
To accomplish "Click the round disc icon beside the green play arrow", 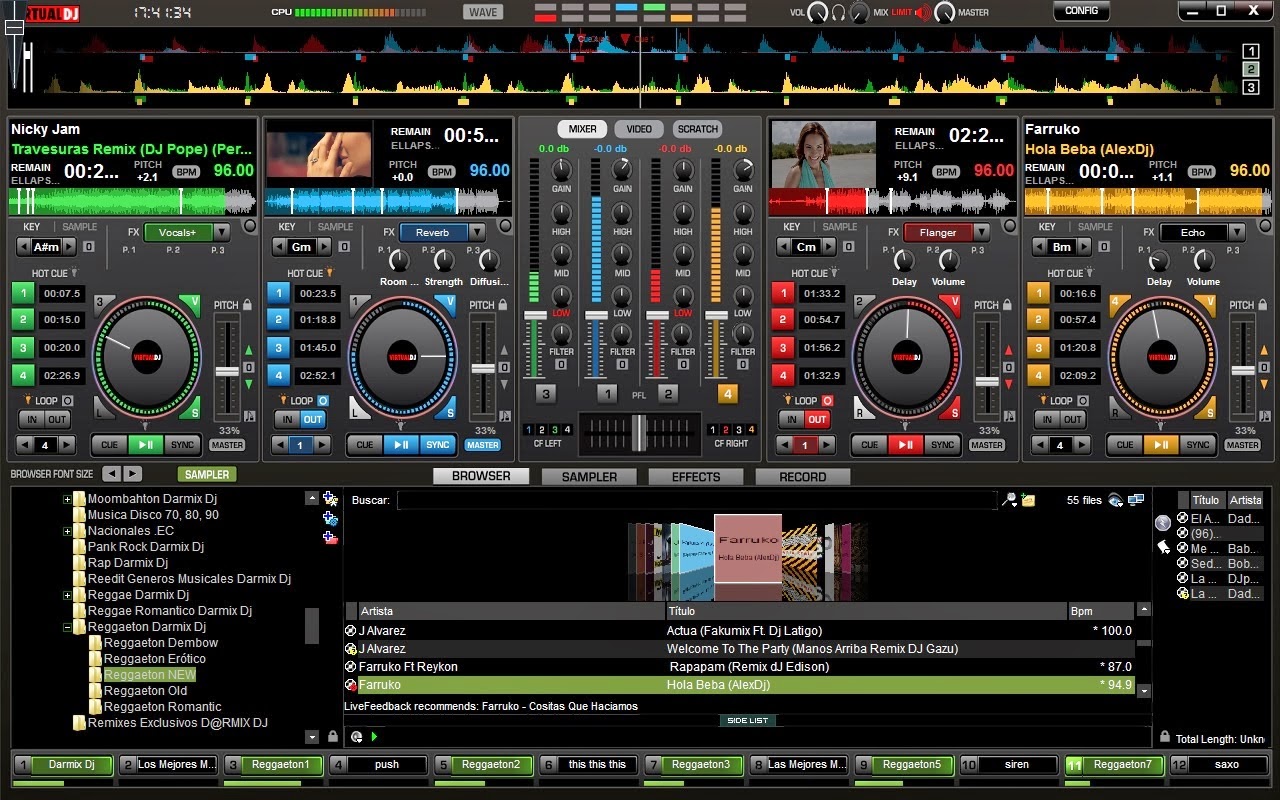I will 356,737.
